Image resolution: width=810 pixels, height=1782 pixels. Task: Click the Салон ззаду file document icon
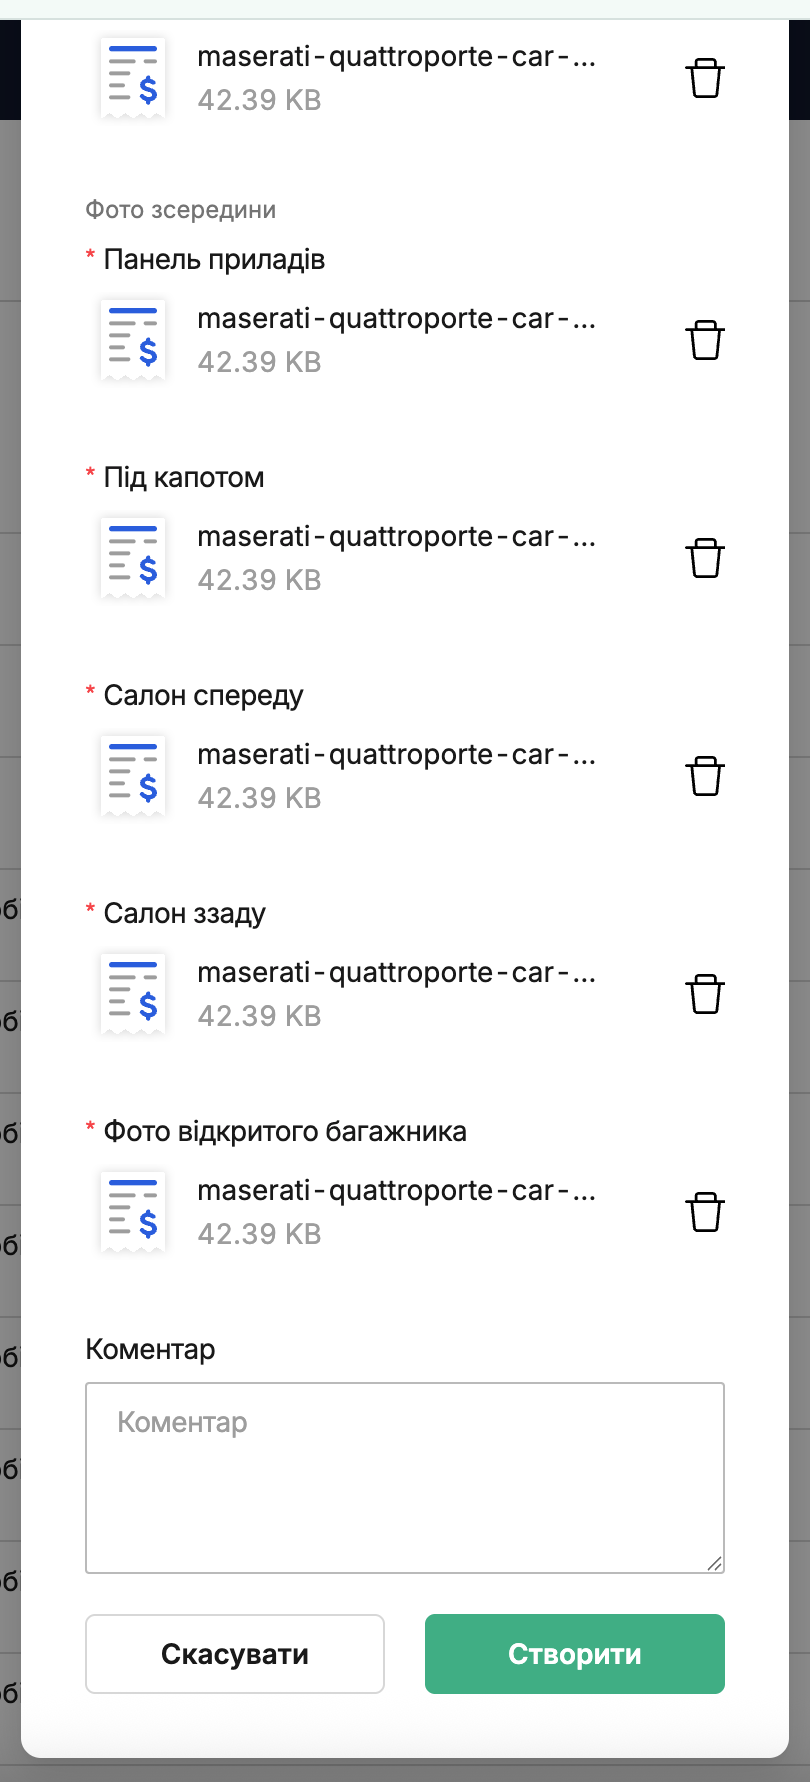(x=133, y=994)
